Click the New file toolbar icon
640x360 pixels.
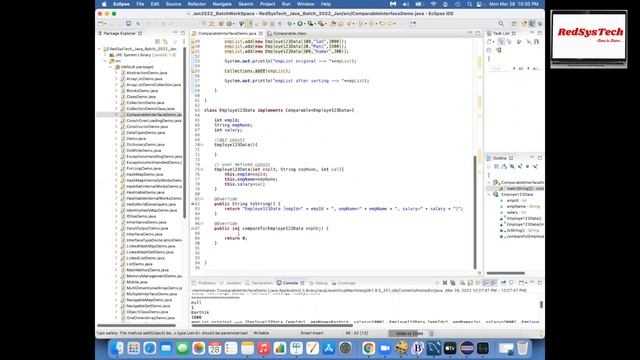(101, 24)
